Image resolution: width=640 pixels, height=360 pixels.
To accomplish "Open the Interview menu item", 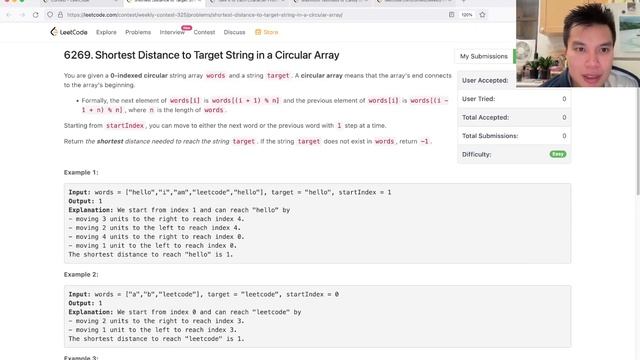I will click(x=172, y=32).
